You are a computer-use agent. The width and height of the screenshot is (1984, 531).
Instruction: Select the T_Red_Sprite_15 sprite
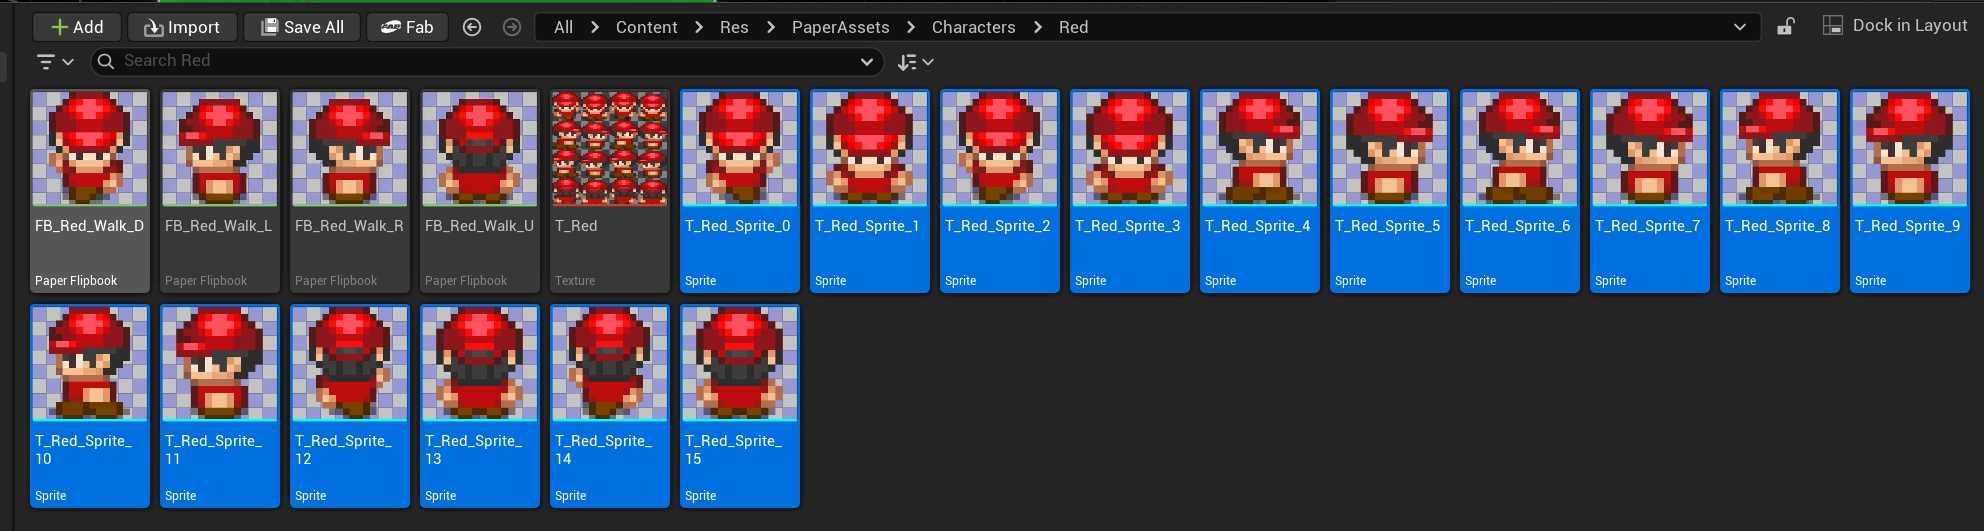click(x=740, y=405)
